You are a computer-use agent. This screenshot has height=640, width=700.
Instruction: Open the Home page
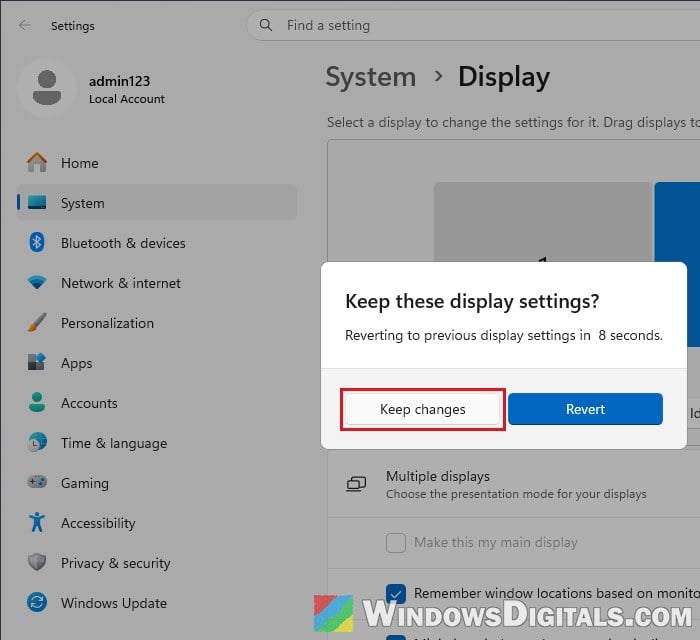coord(157,162)
